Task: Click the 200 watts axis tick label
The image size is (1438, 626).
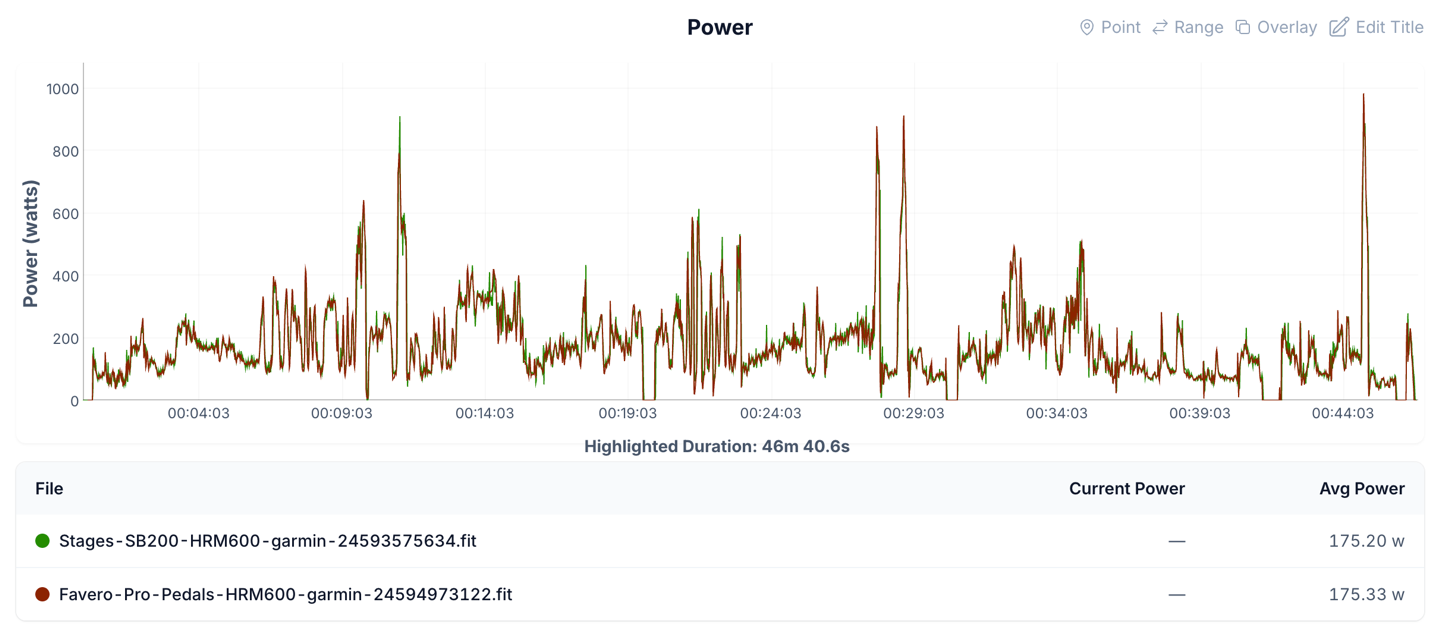Action: (66, 339)
